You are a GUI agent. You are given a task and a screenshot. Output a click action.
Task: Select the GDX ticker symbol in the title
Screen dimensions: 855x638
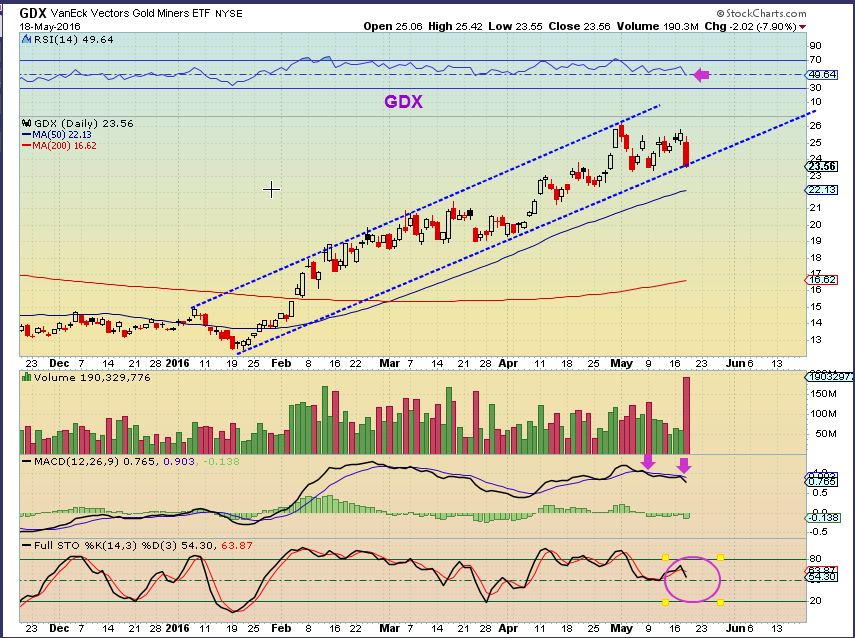tap(33, 13)
